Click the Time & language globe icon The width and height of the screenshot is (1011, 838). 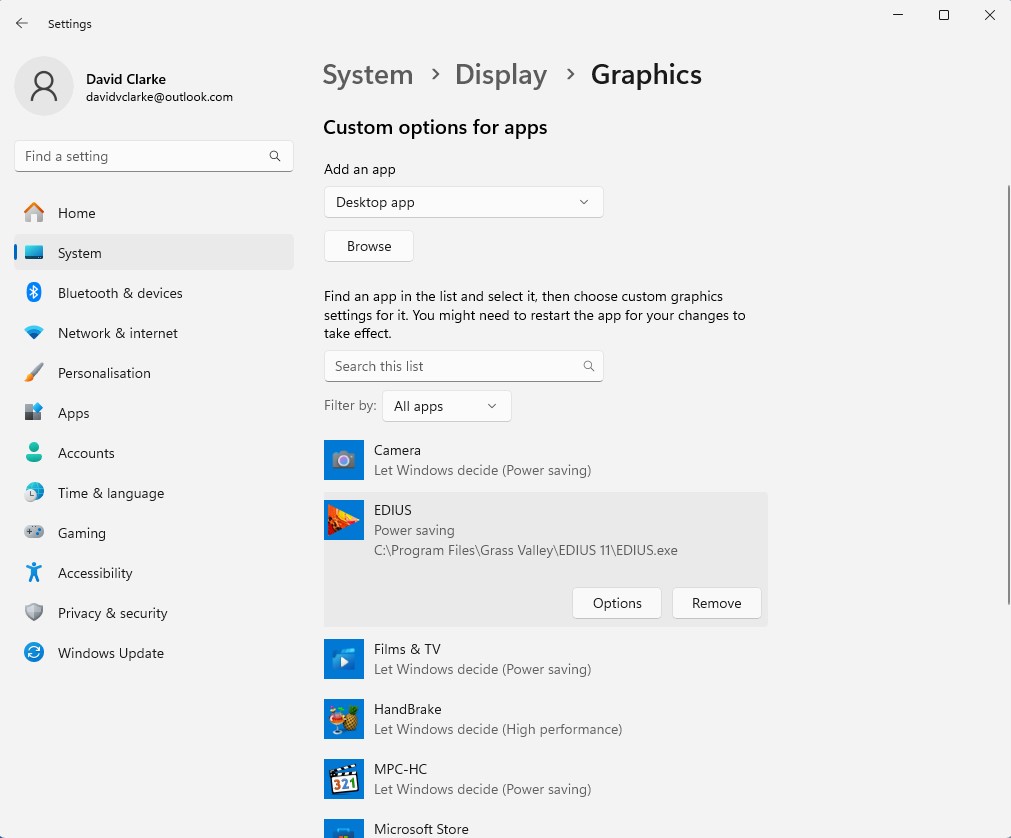tap(34, 492)
